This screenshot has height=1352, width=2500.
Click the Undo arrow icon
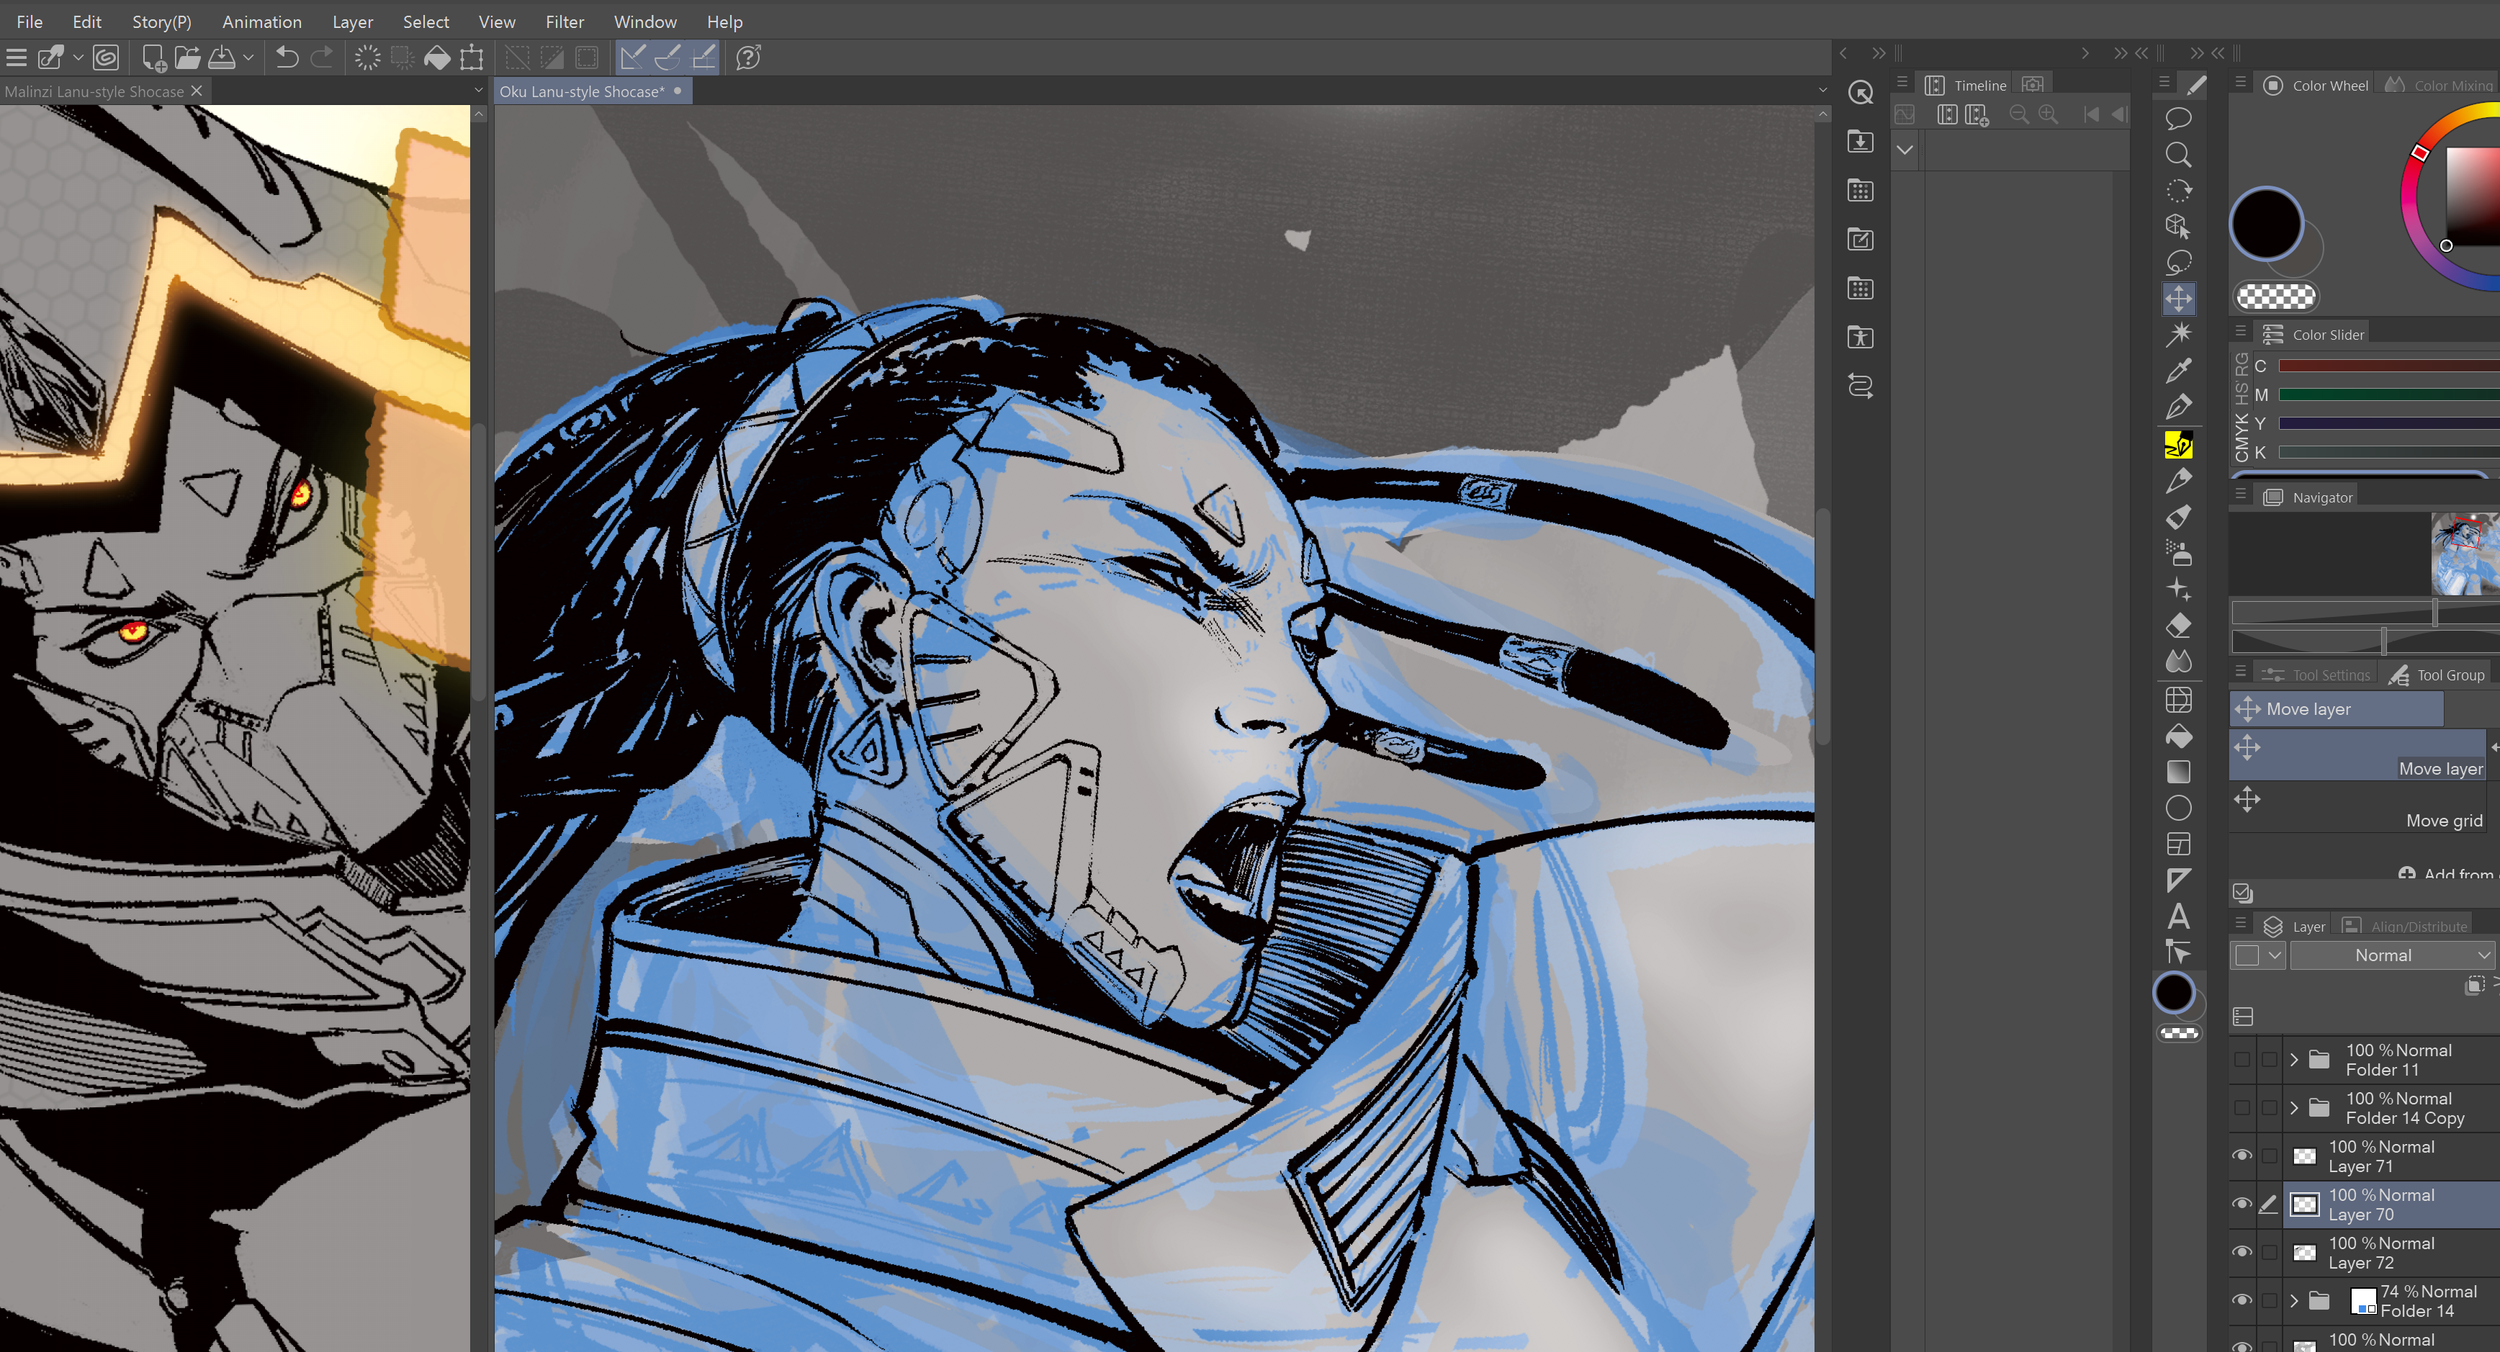pyautogui.click(x=287, y=58)
